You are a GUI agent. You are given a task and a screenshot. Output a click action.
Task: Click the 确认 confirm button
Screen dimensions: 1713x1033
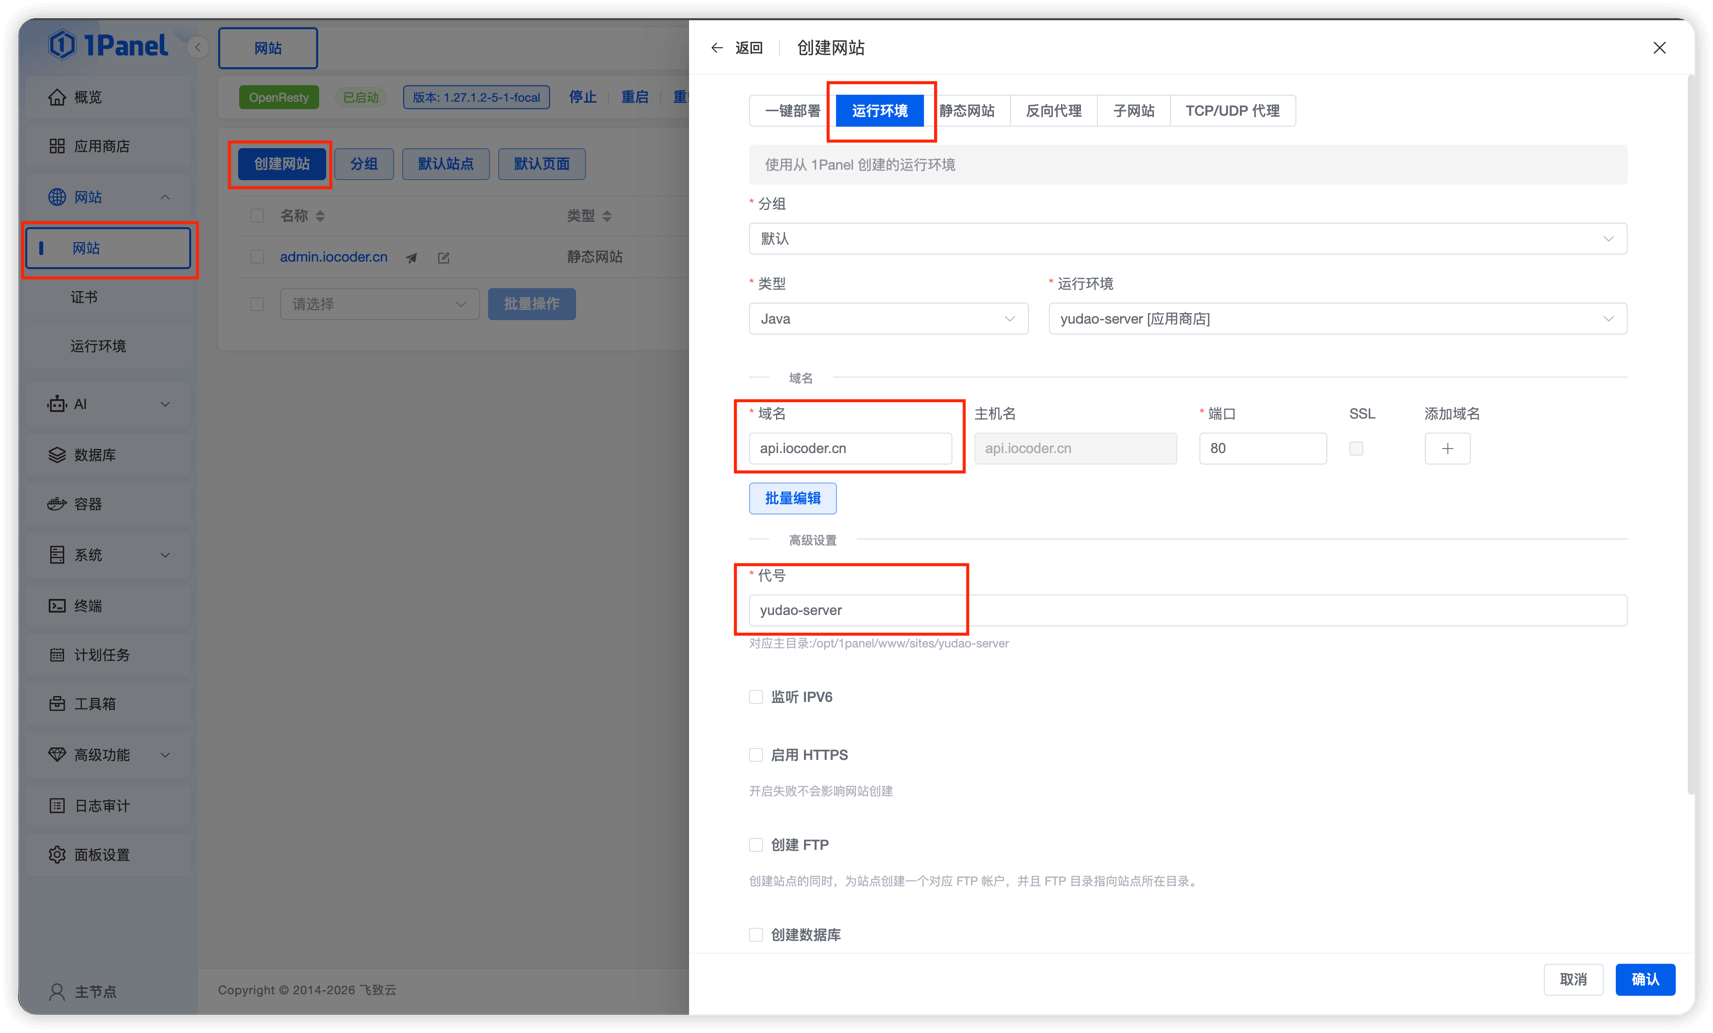(1644, 980)
